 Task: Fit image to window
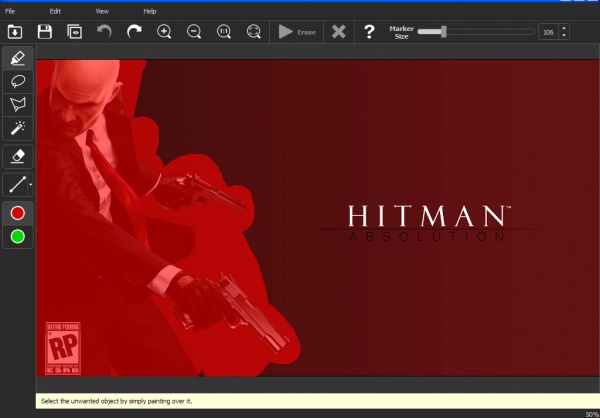click(254, 32)
